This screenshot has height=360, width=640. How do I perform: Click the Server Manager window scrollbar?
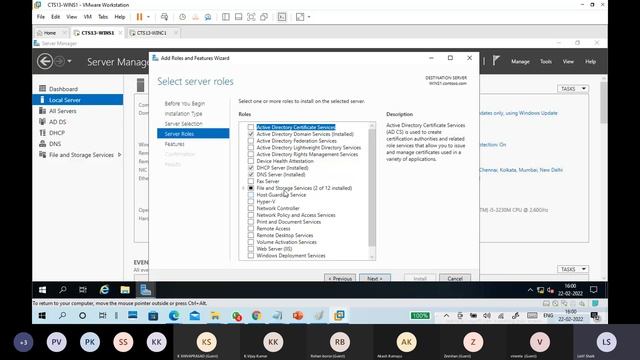pyautogui.click(x=604, y=102)
